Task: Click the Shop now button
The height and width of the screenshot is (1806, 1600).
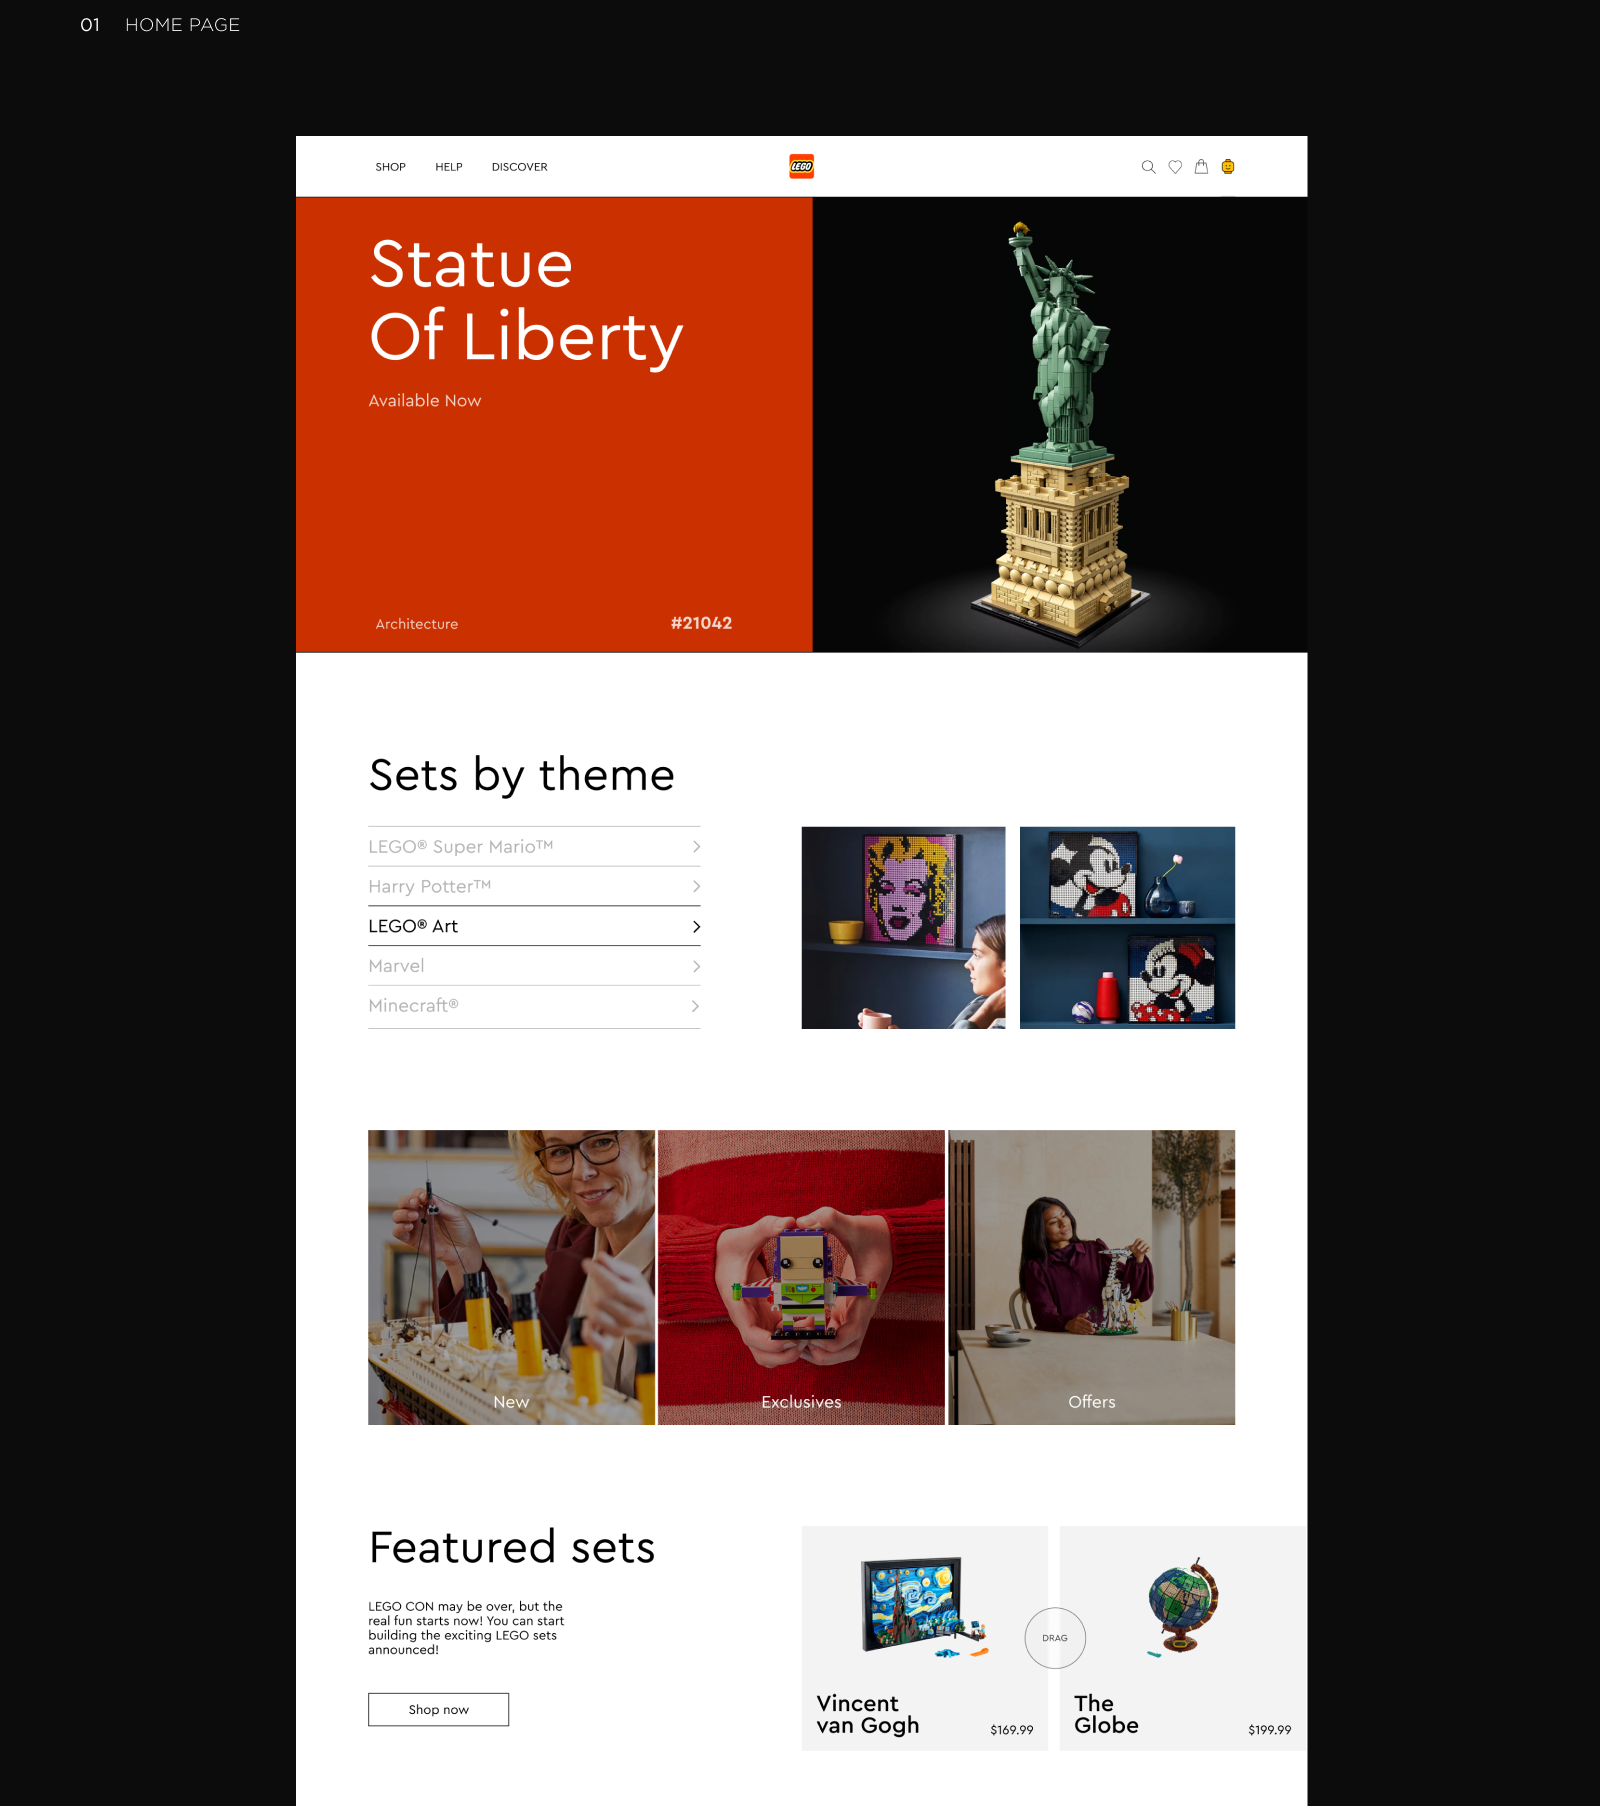Action: (x=438, y=1709)
